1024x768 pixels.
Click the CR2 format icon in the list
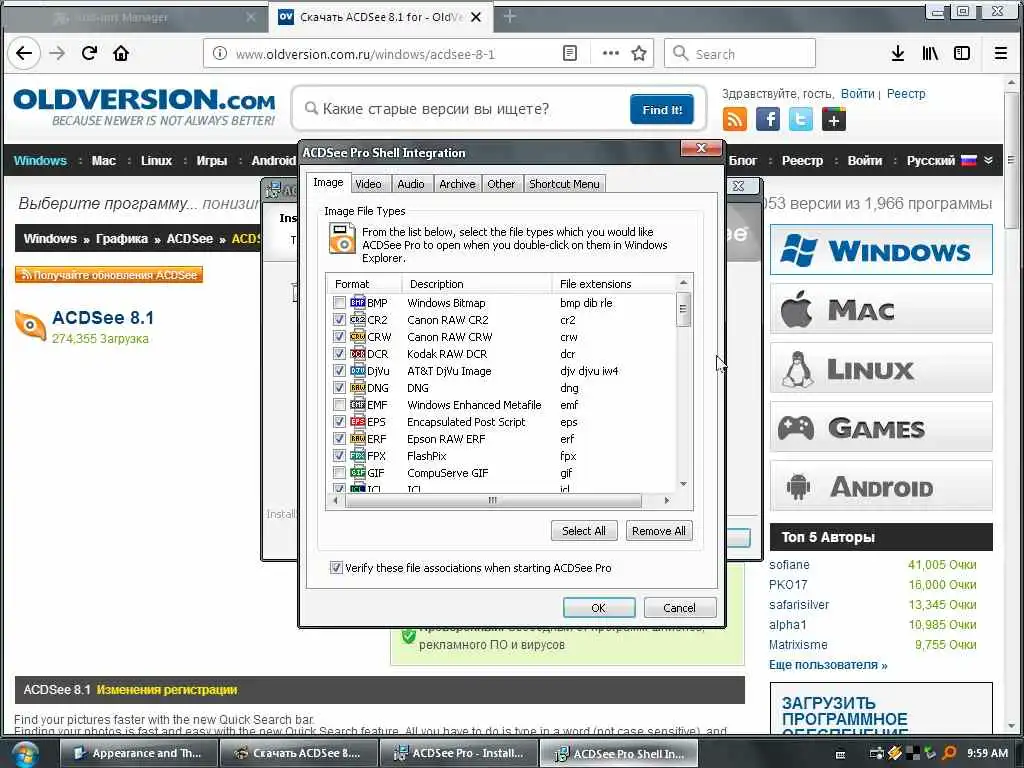point(357,319)
